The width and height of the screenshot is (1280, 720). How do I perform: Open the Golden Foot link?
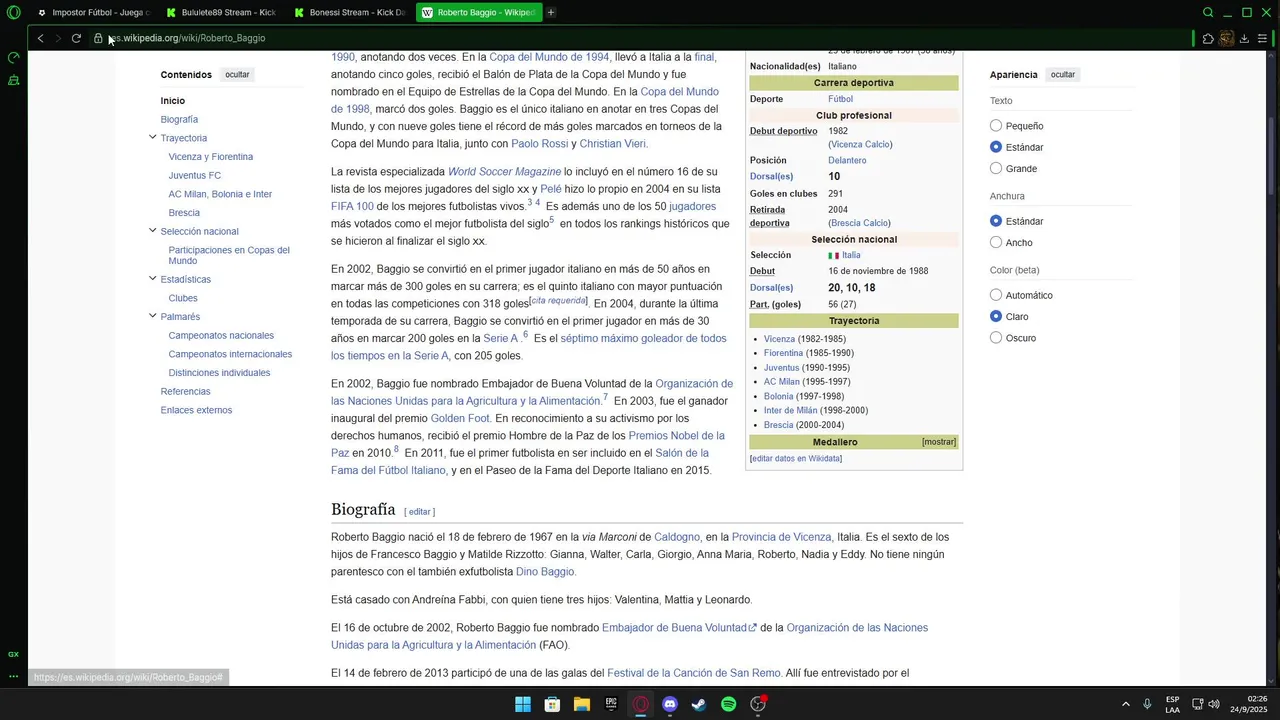coord(460,418)
